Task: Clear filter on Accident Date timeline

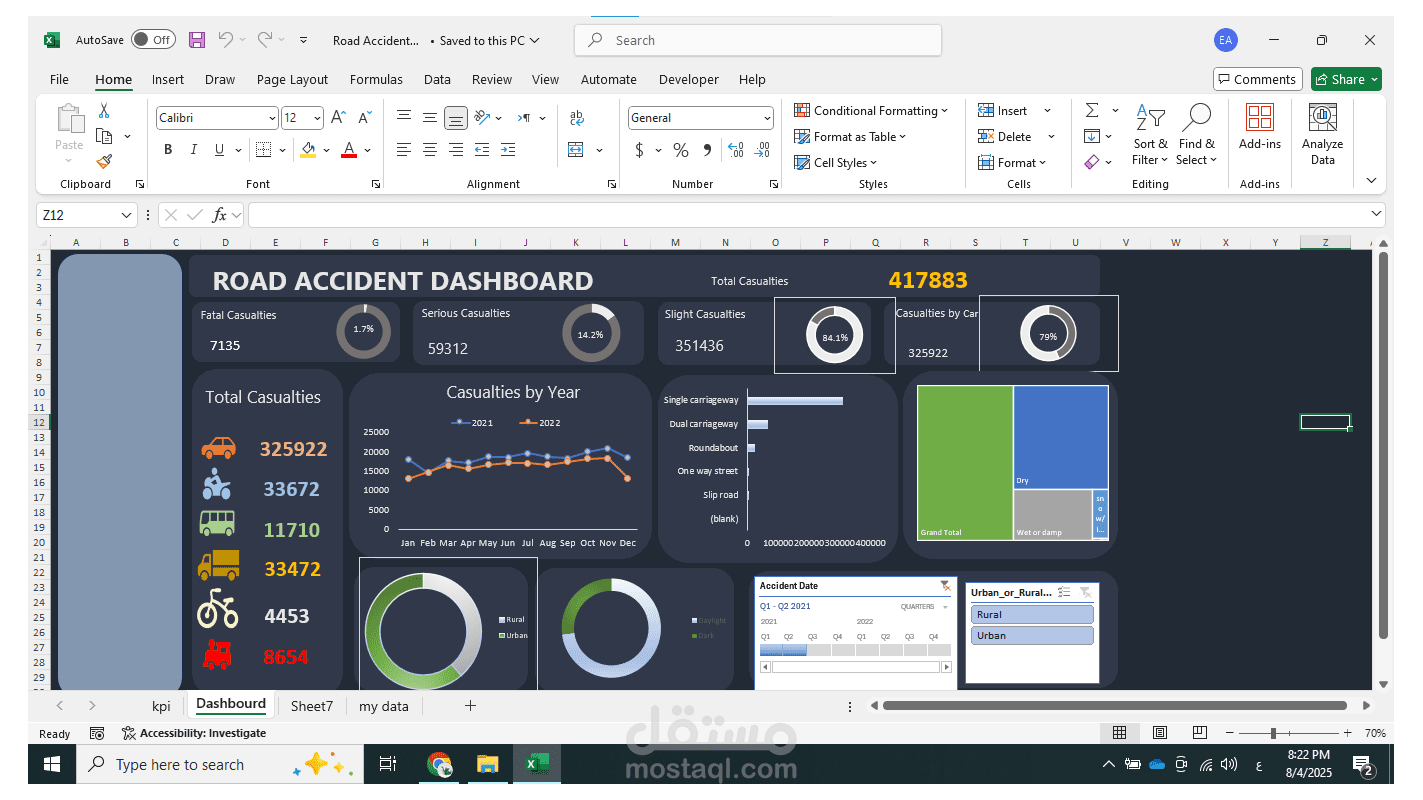Action: point(945,586)
